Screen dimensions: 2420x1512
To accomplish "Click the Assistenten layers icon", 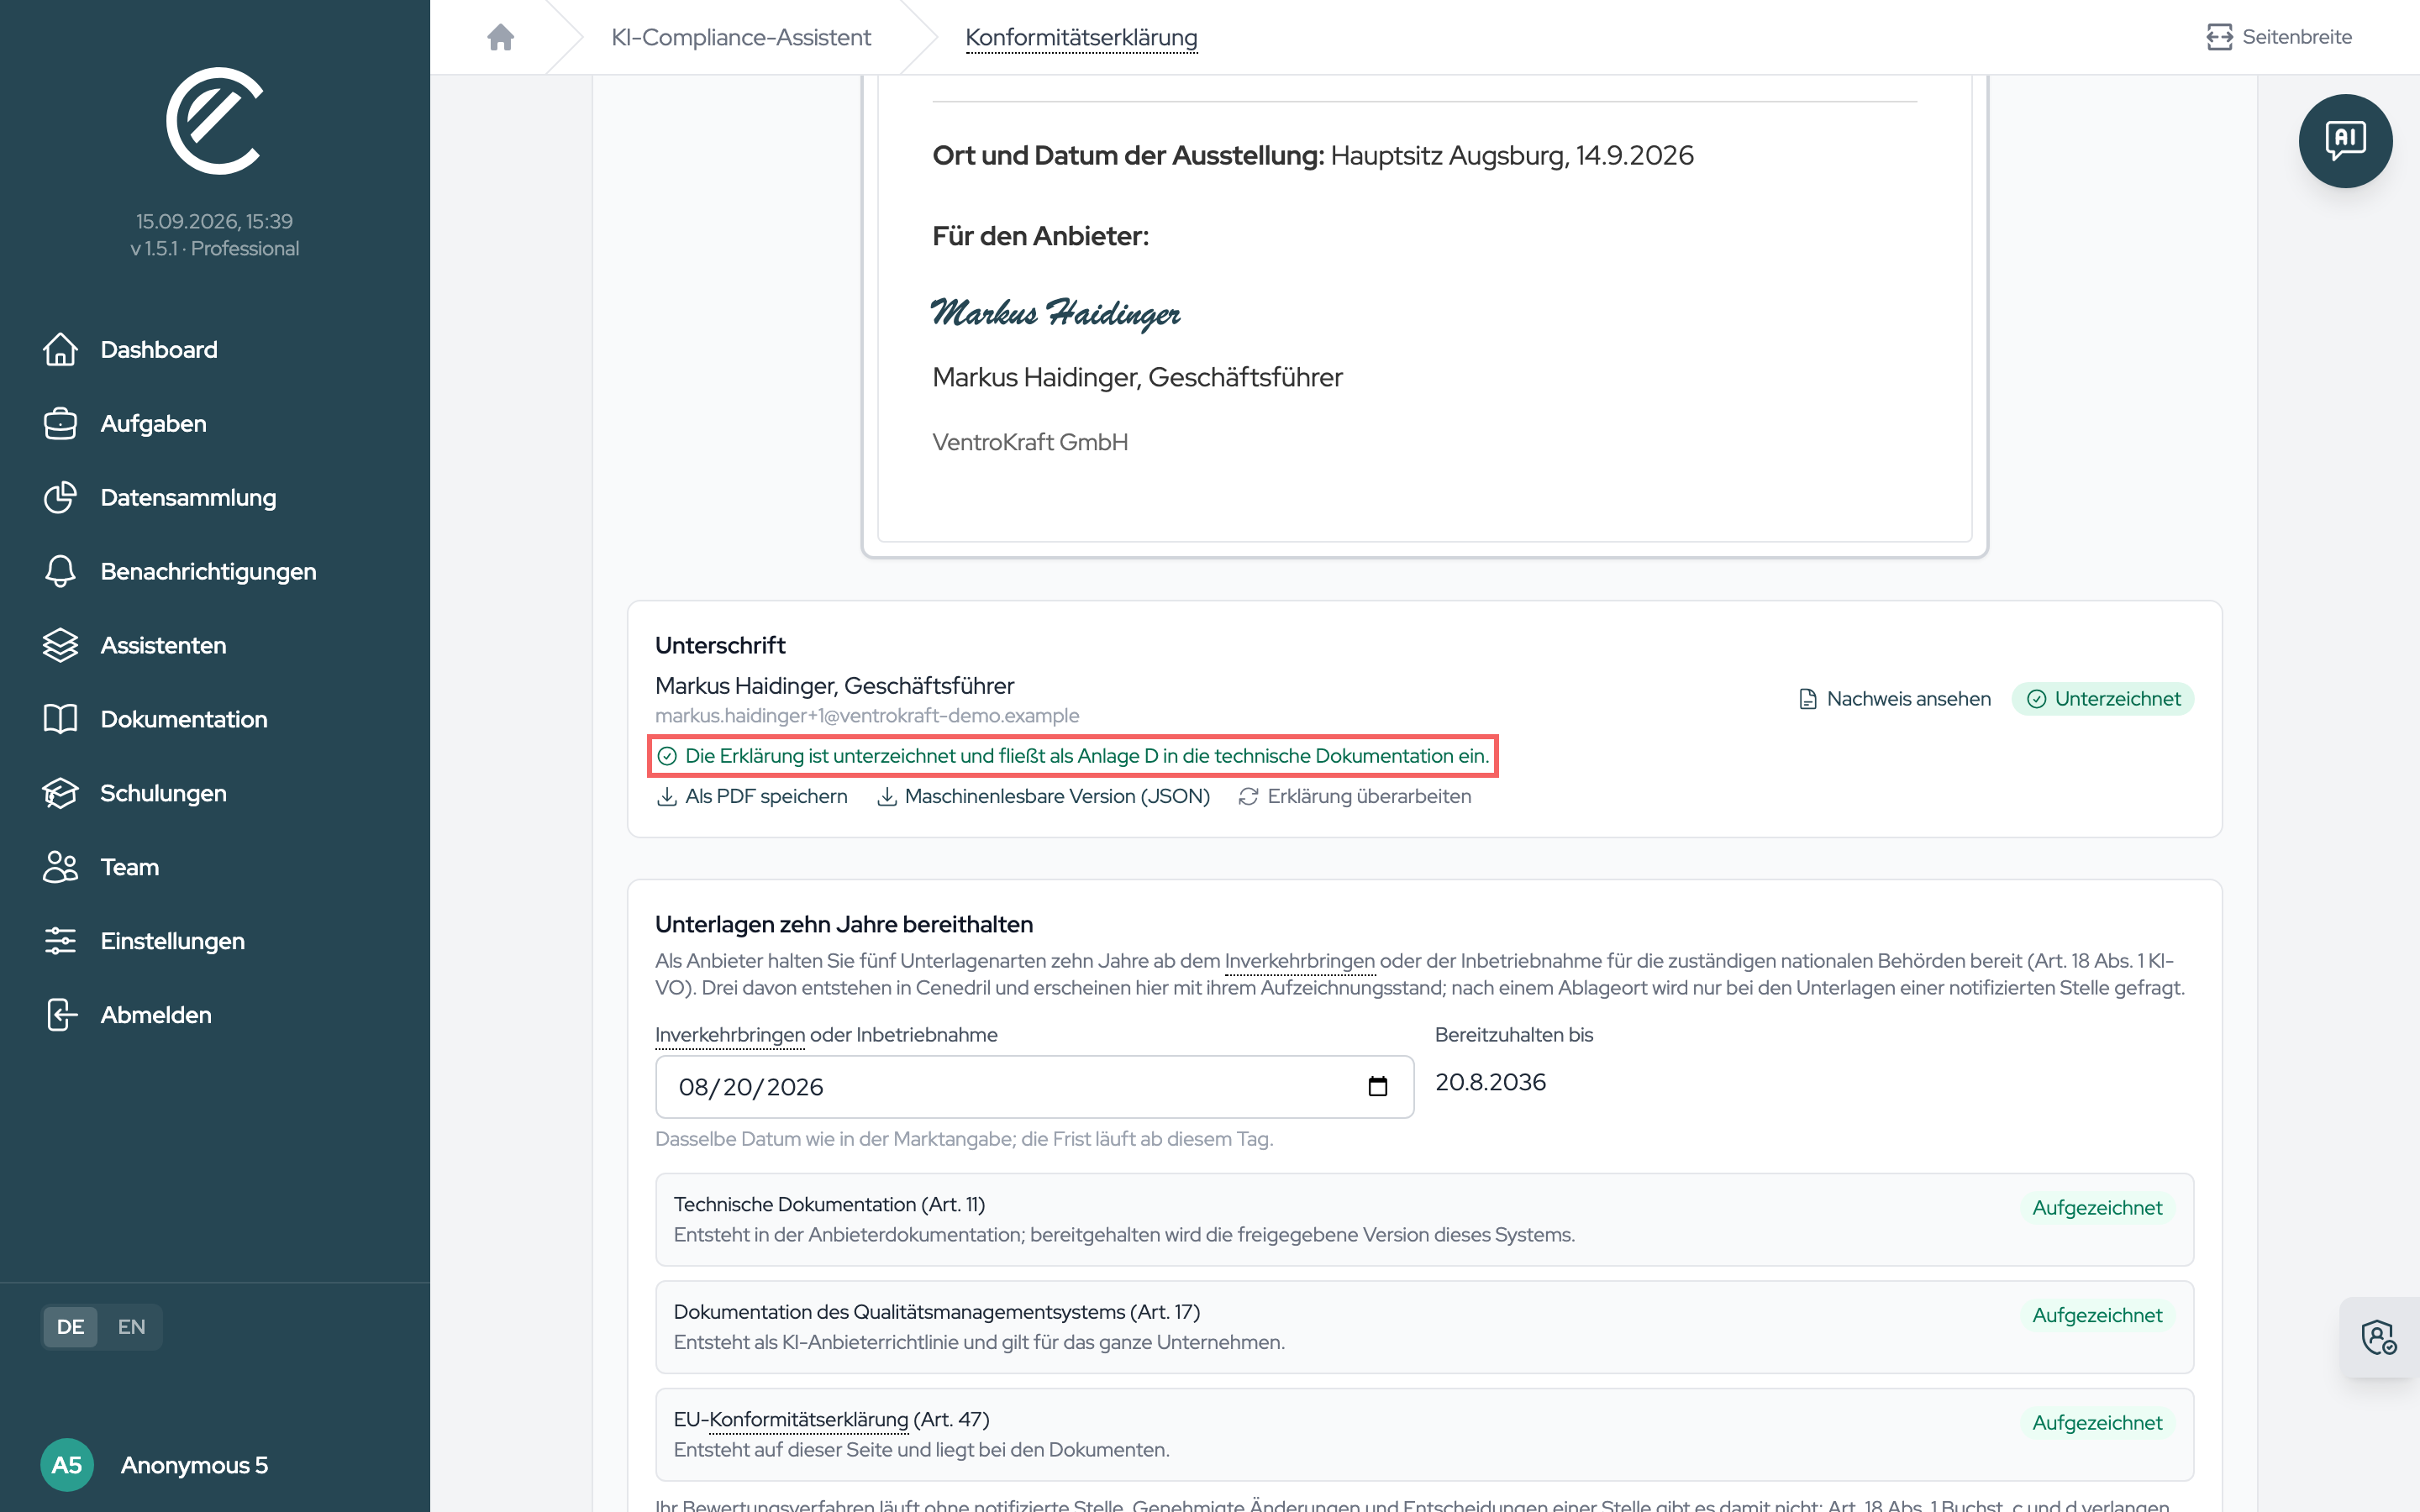I will (60, 645).
